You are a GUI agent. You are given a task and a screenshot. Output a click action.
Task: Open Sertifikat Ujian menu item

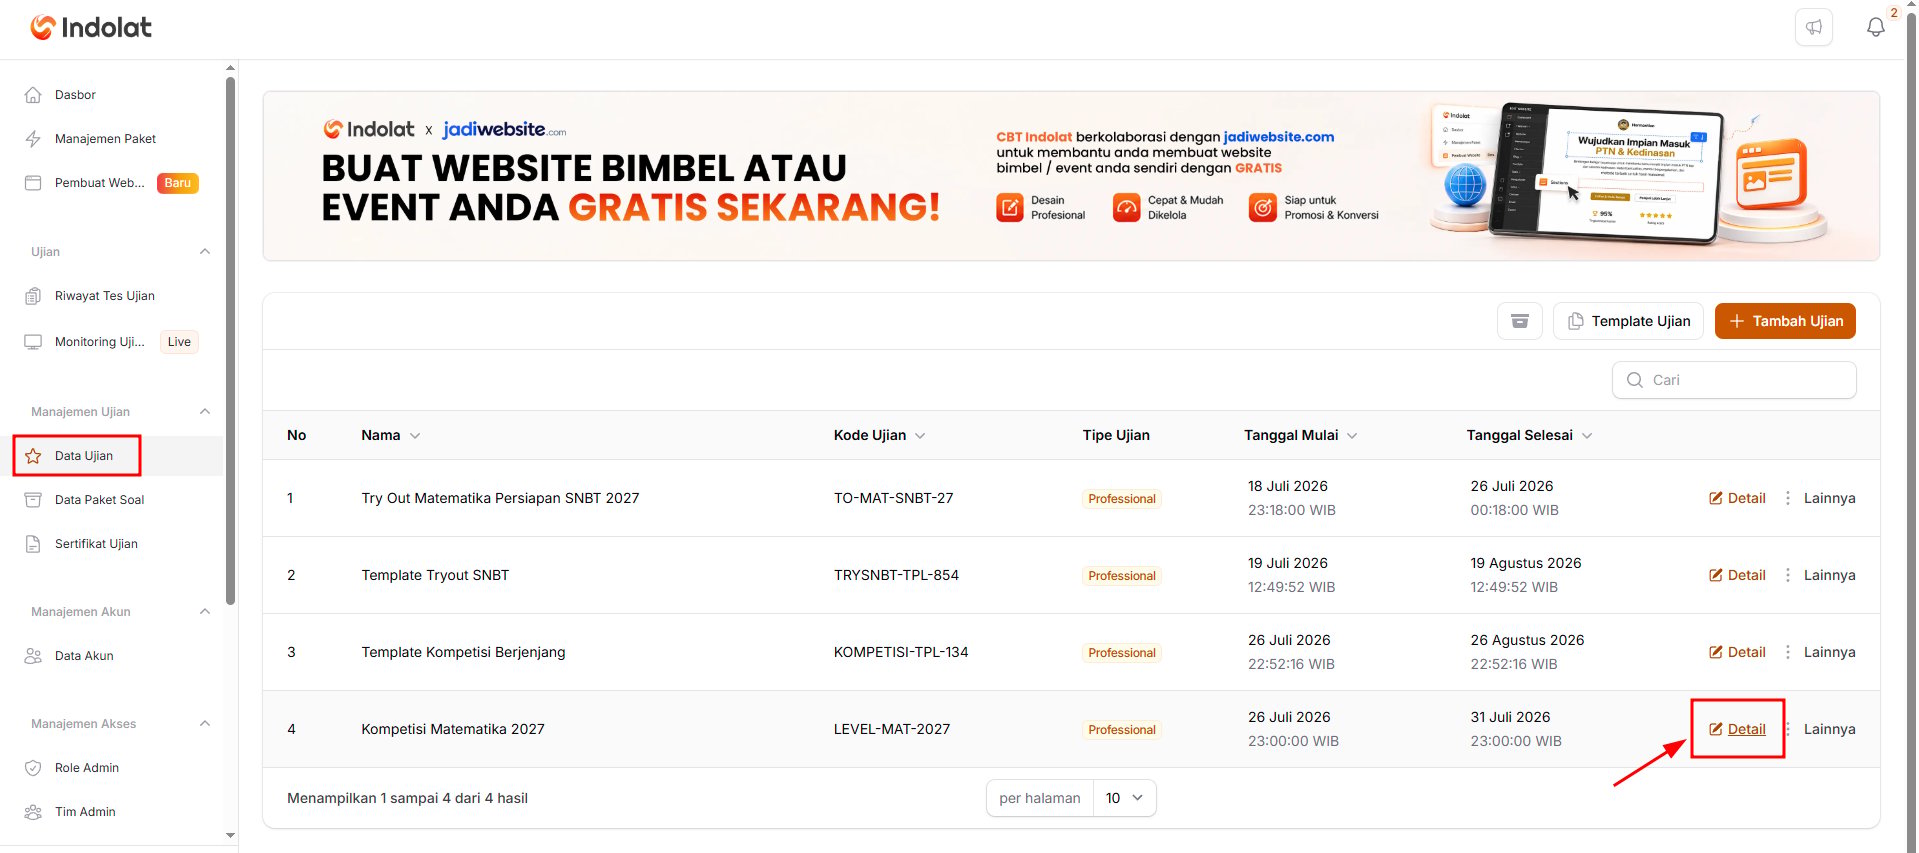[x=96, y=544]
